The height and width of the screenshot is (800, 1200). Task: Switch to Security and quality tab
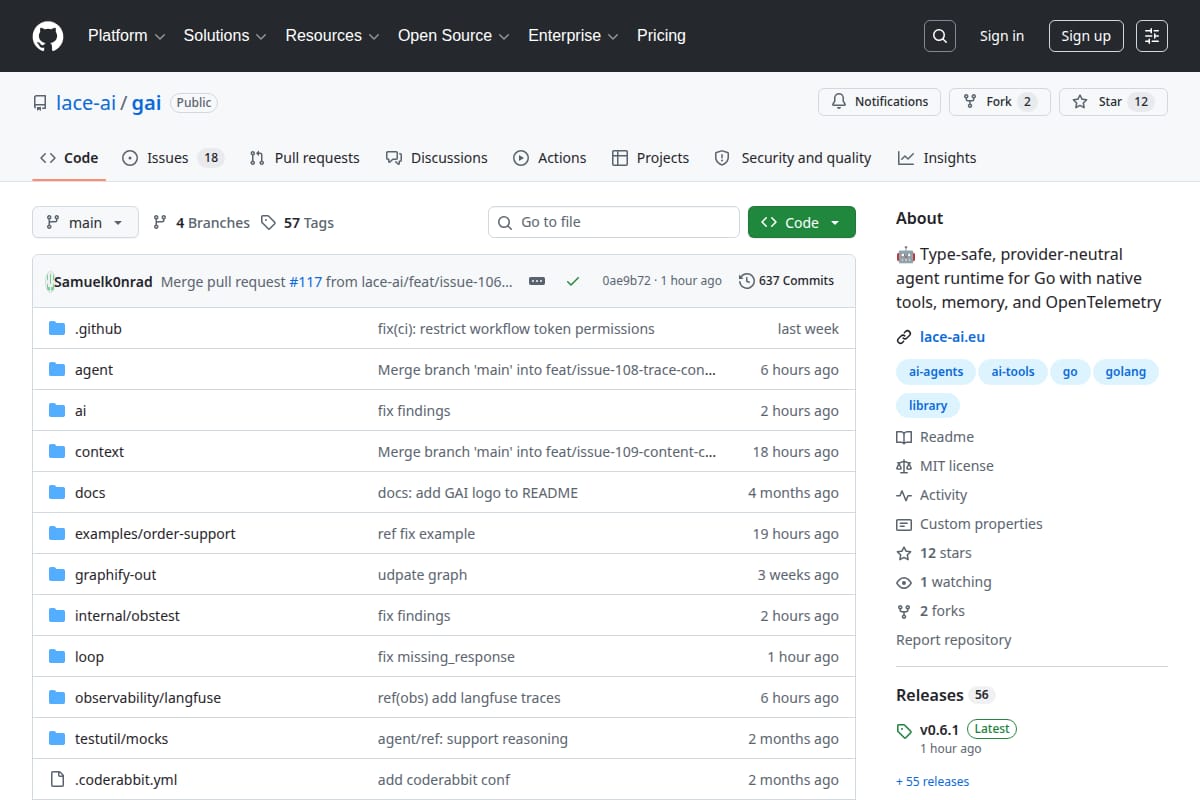[x=792, y=158]
